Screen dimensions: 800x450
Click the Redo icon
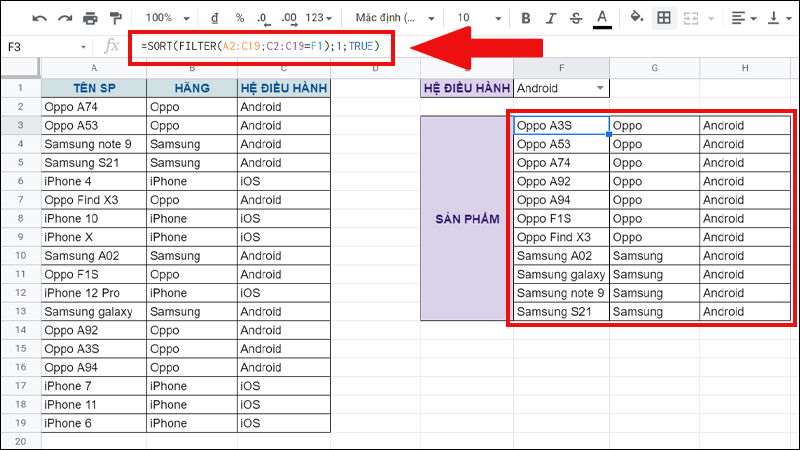(65, 18)
